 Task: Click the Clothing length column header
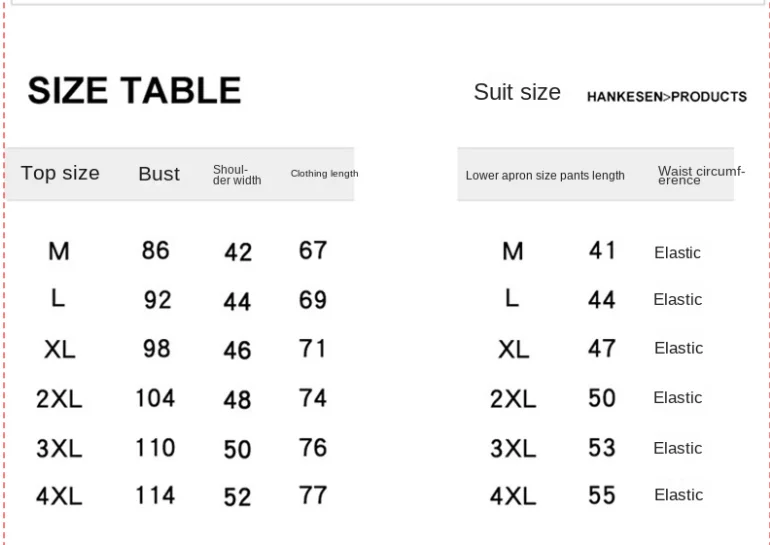coord(324,174)
